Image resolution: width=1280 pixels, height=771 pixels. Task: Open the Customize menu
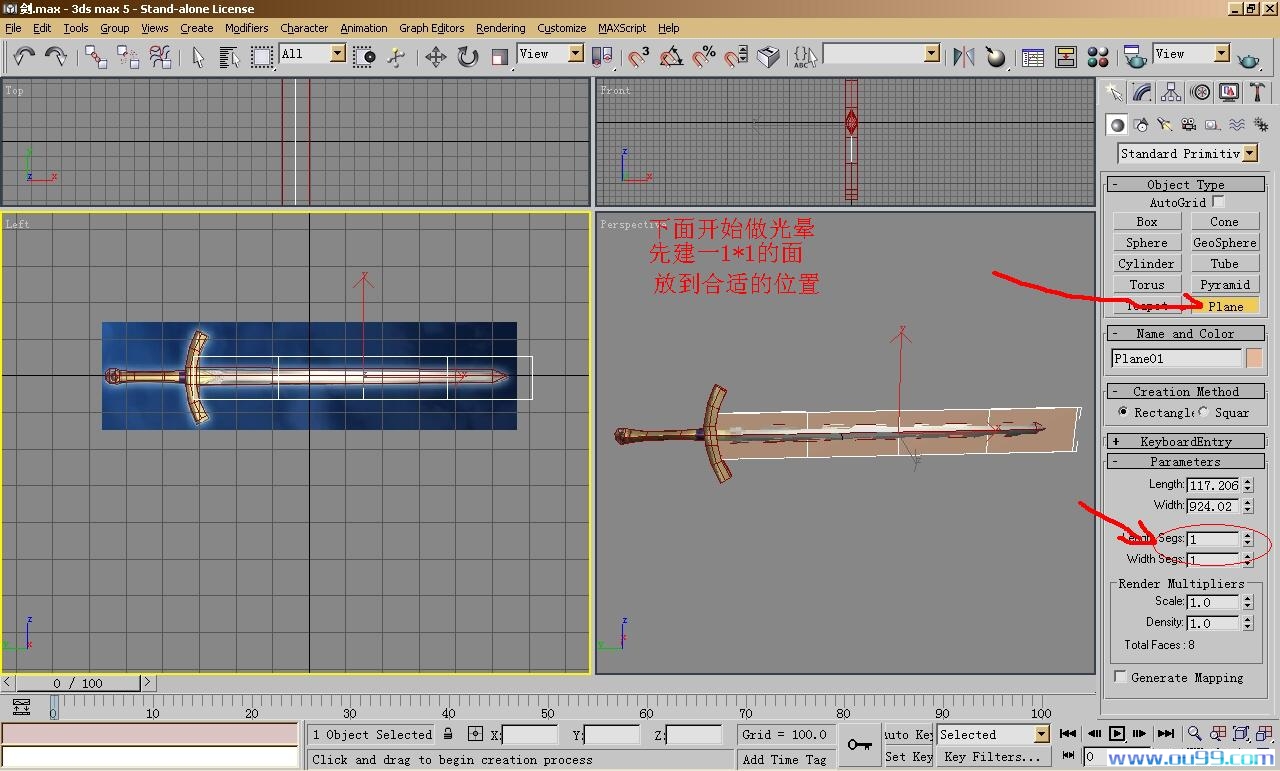pos(562,28)
